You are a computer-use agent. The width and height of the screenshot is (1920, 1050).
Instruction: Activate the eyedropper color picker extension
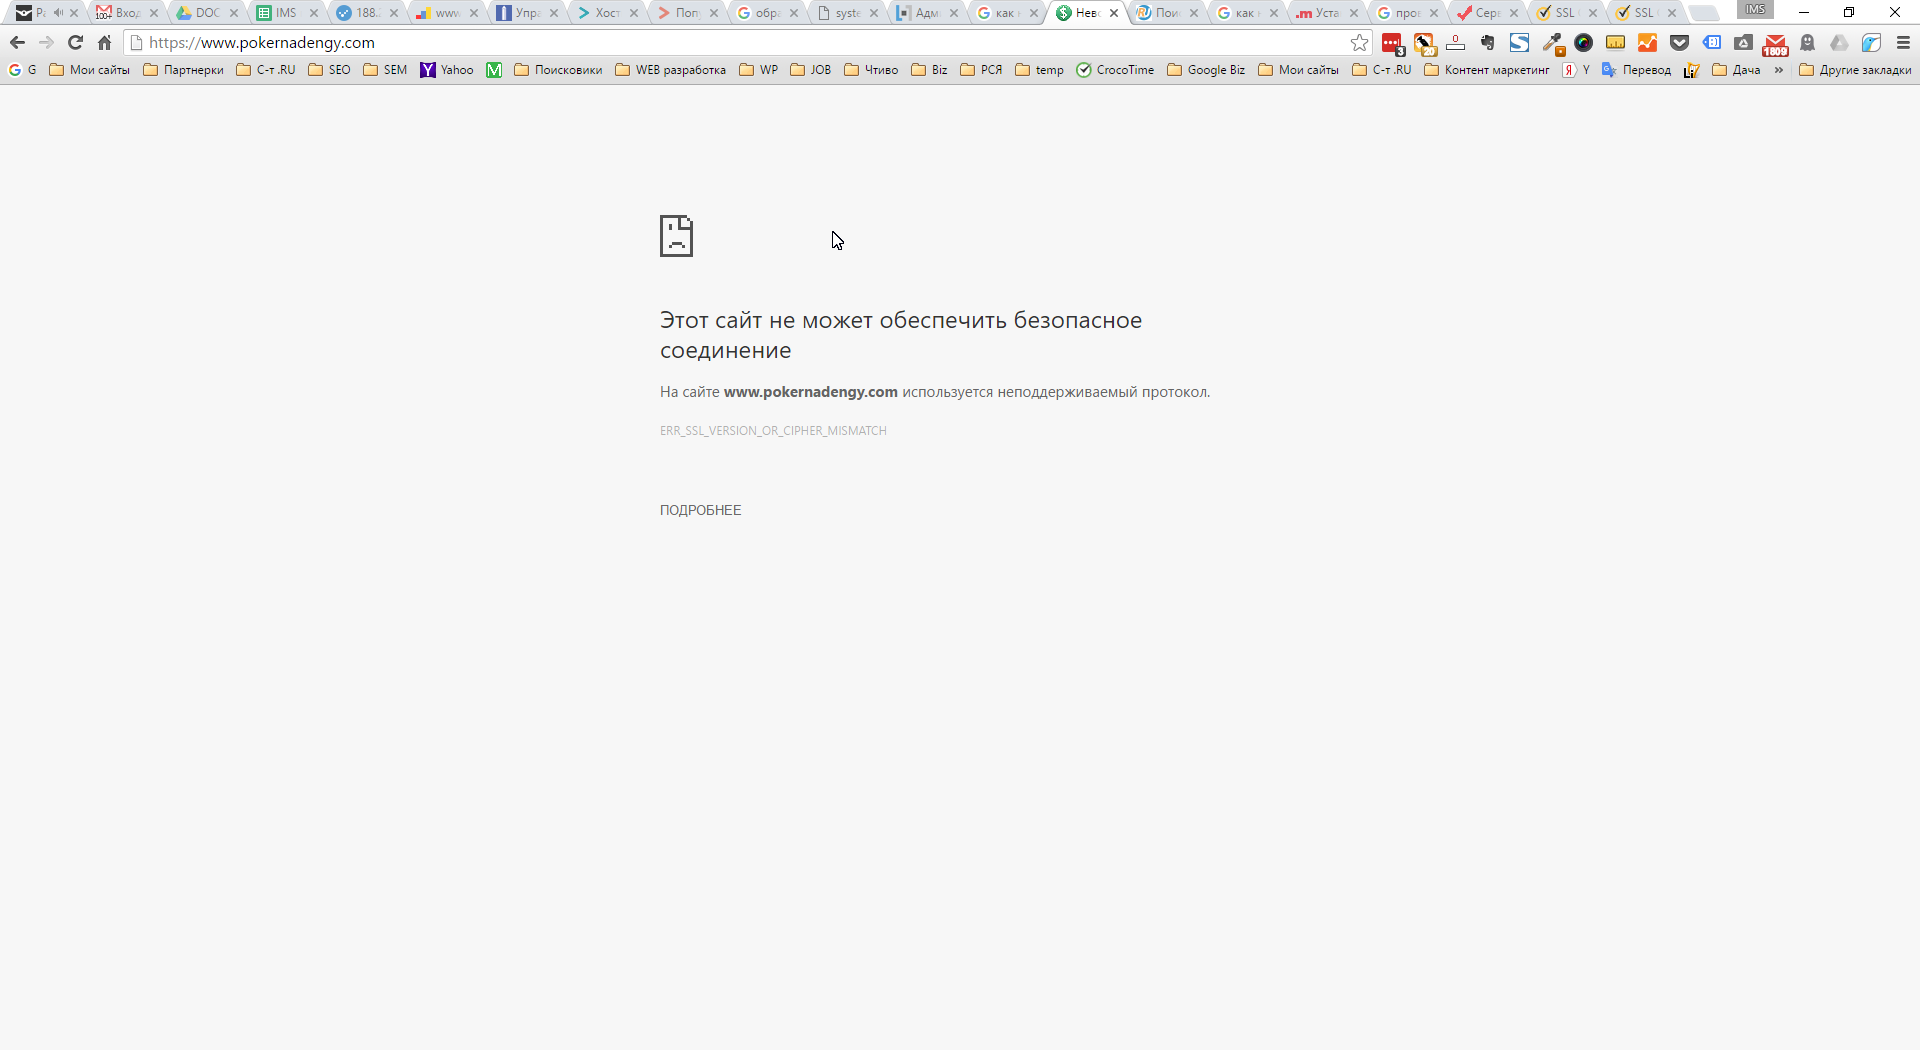click(1552, 43)
